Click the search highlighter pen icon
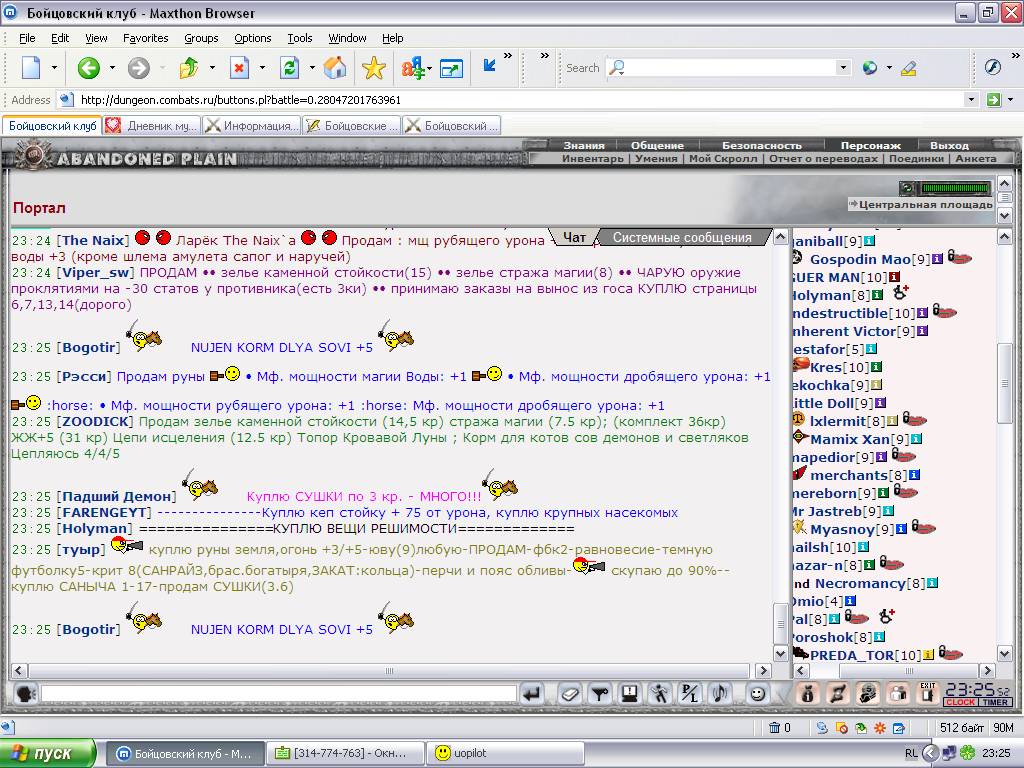This screenshot has height=768, width=1024. [908, 67]
